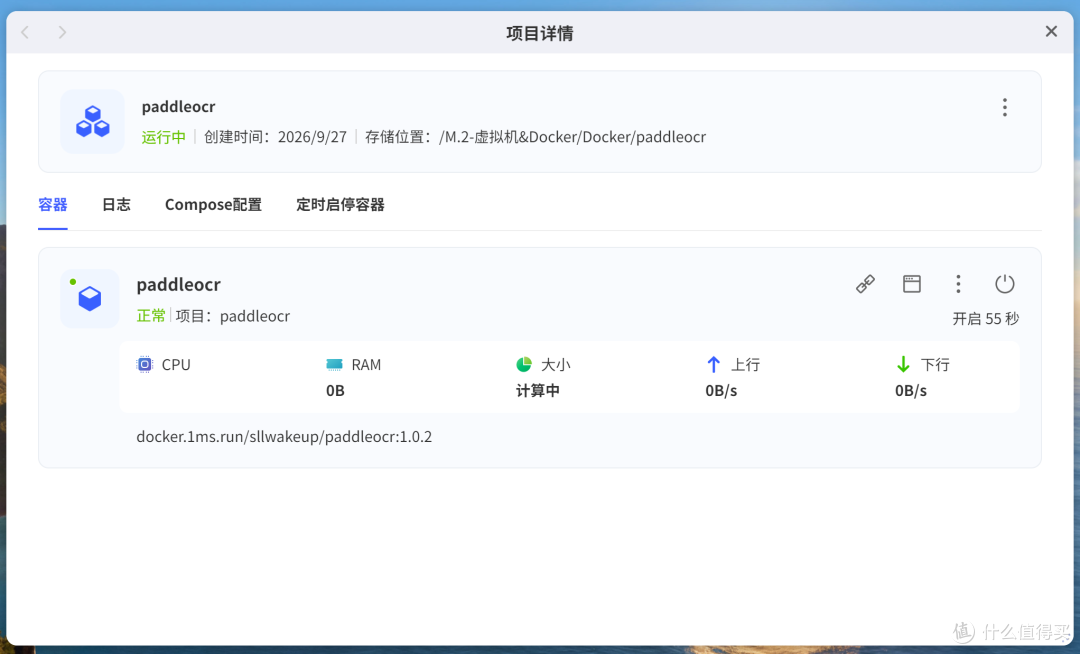This screenshot has width=1080, height=654.
Task: Click the storage path /M.2-虚拟机&Docker/Docker/paddleocr
Action: point(572,137)
